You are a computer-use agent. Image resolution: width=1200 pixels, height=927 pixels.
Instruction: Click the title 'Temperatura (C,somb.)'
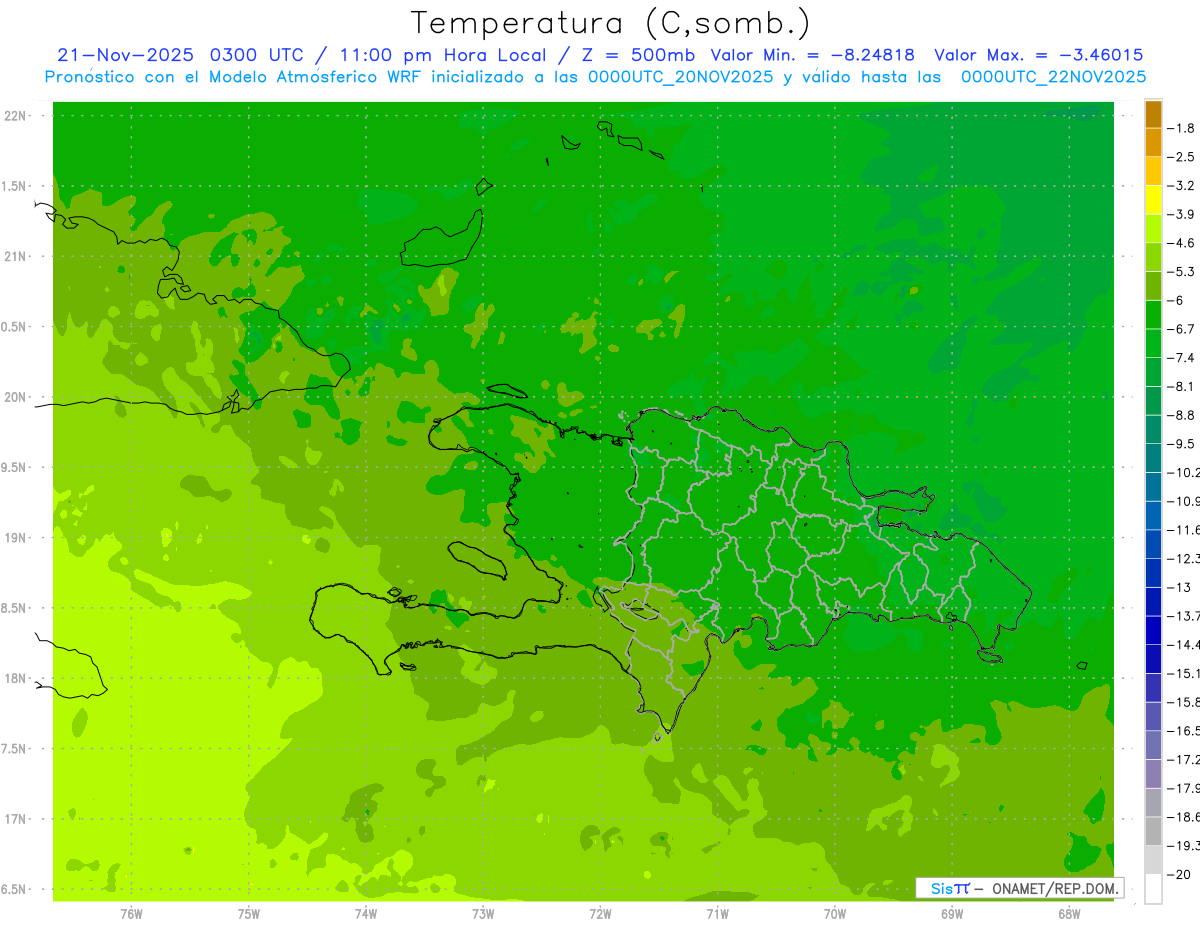pos(610,23)
